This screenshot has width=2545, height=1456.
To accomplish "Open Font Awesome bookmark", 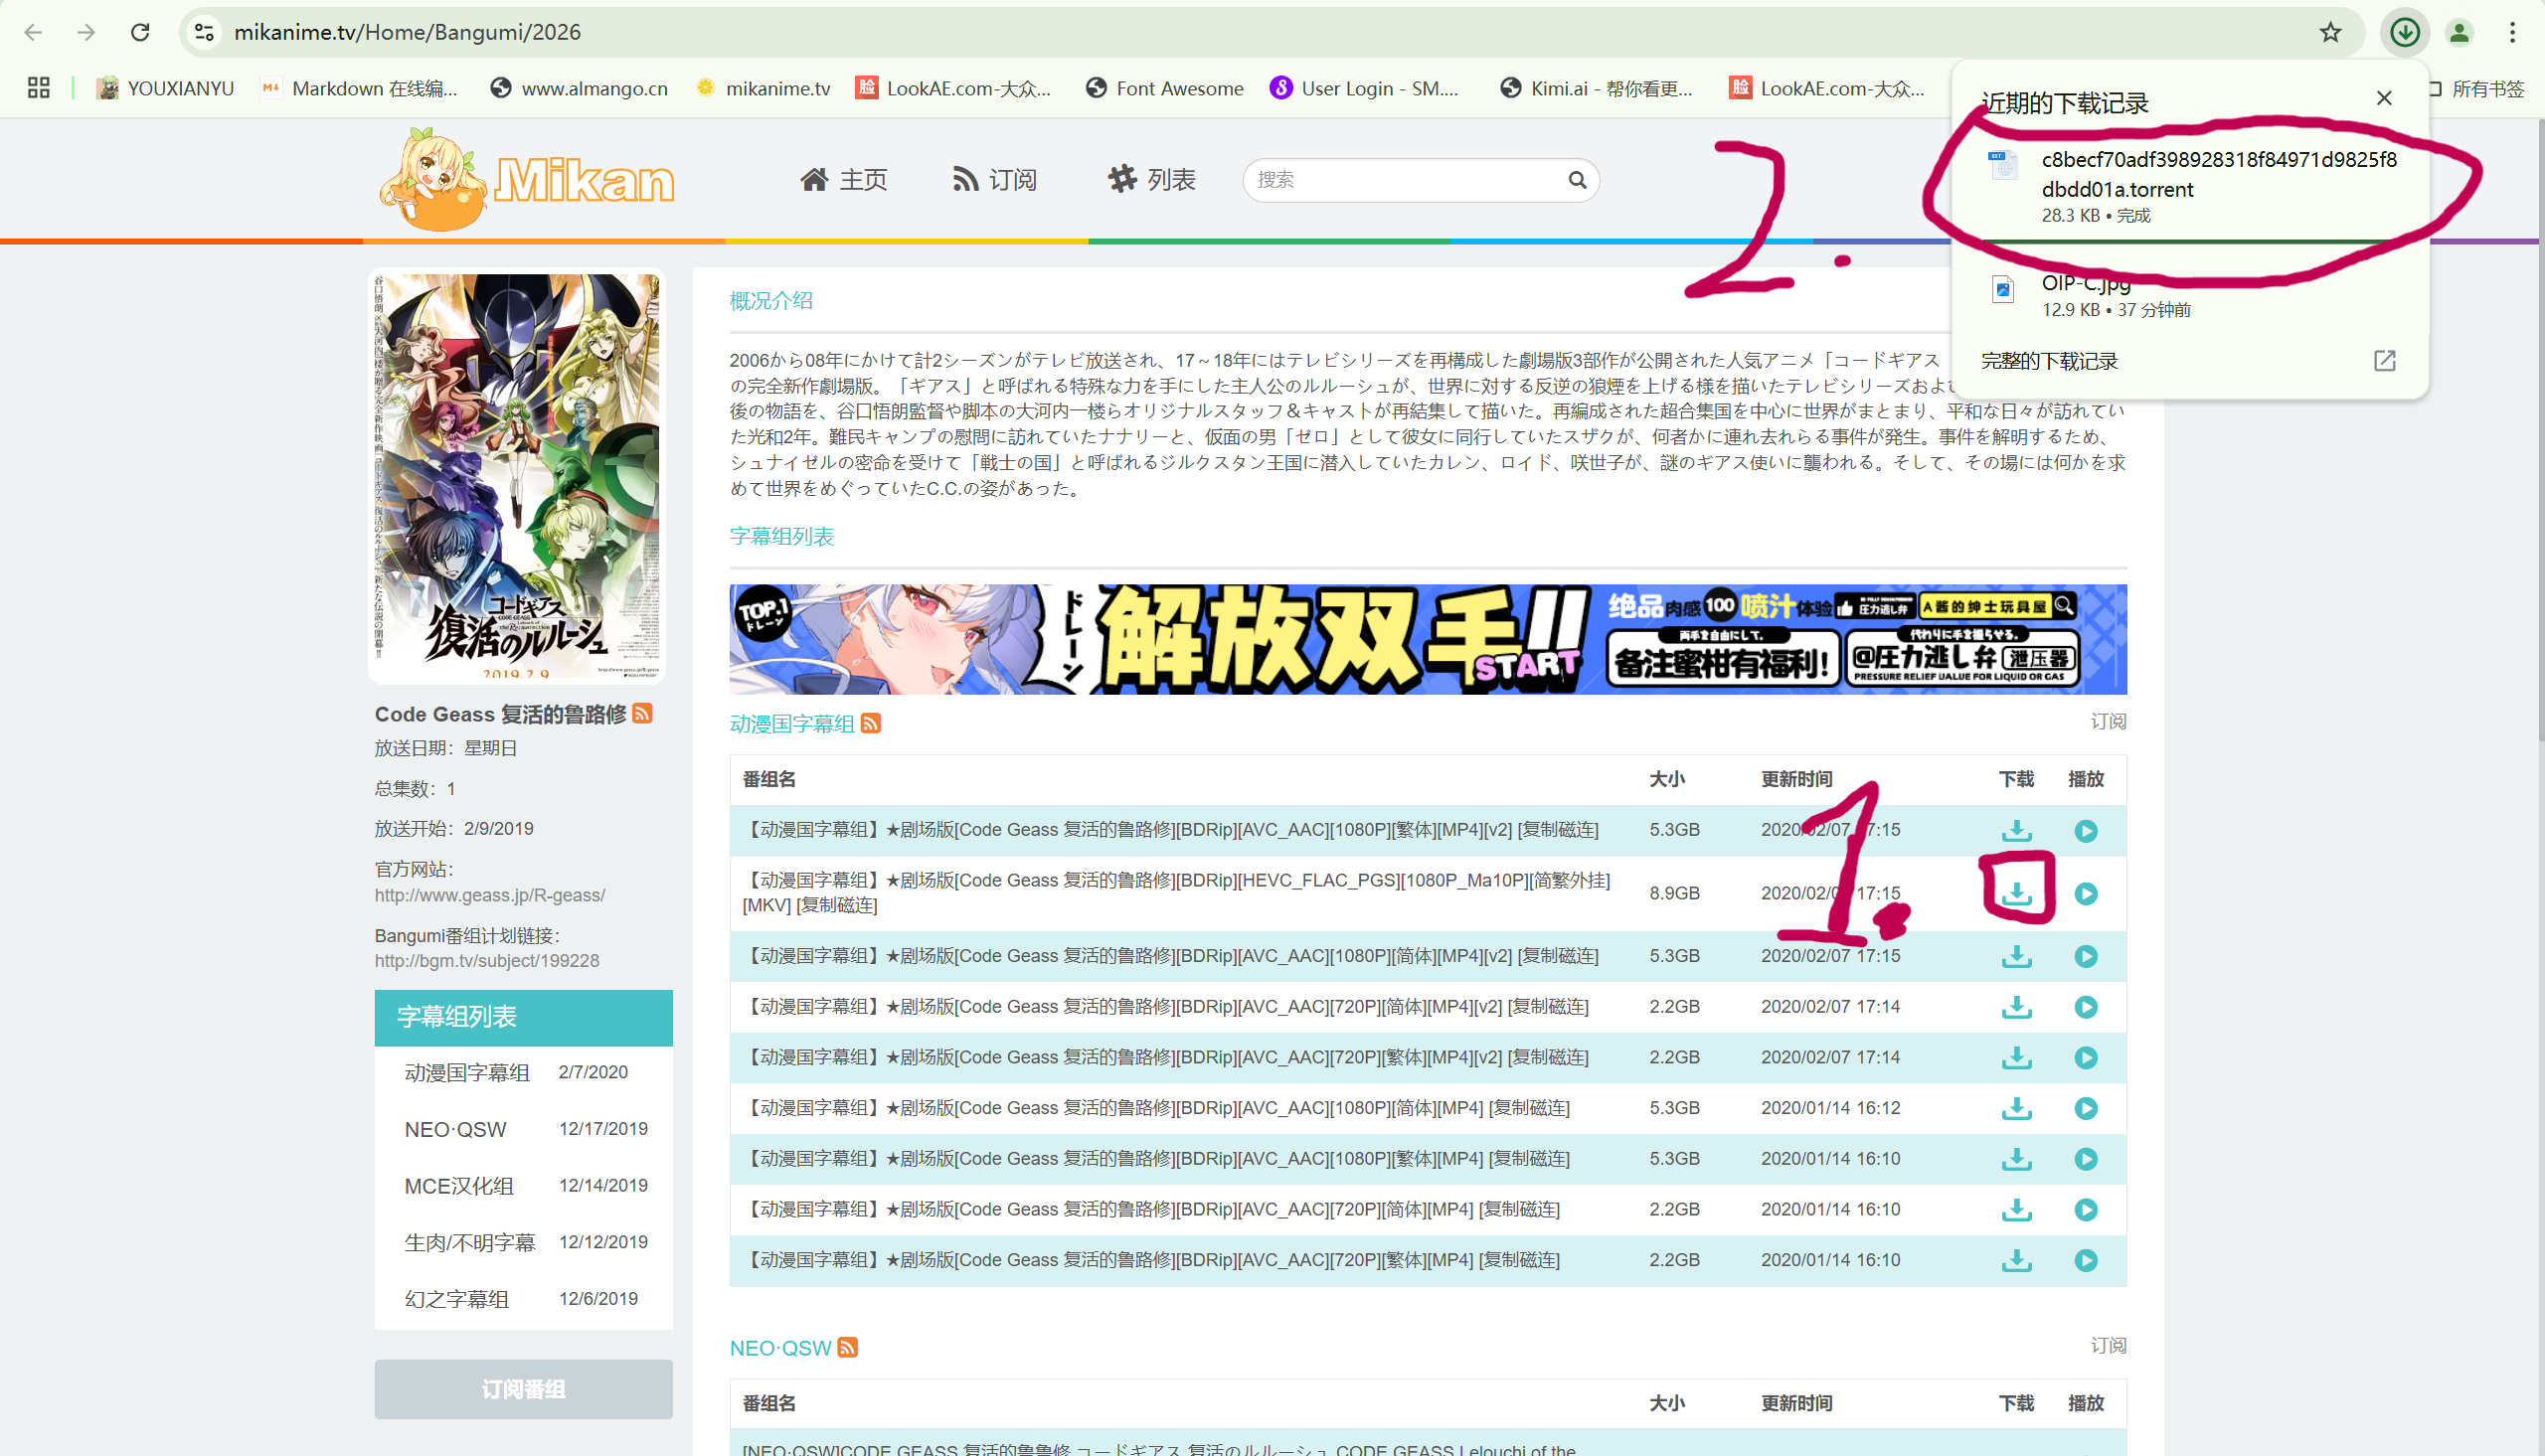I will (1164, 88).
